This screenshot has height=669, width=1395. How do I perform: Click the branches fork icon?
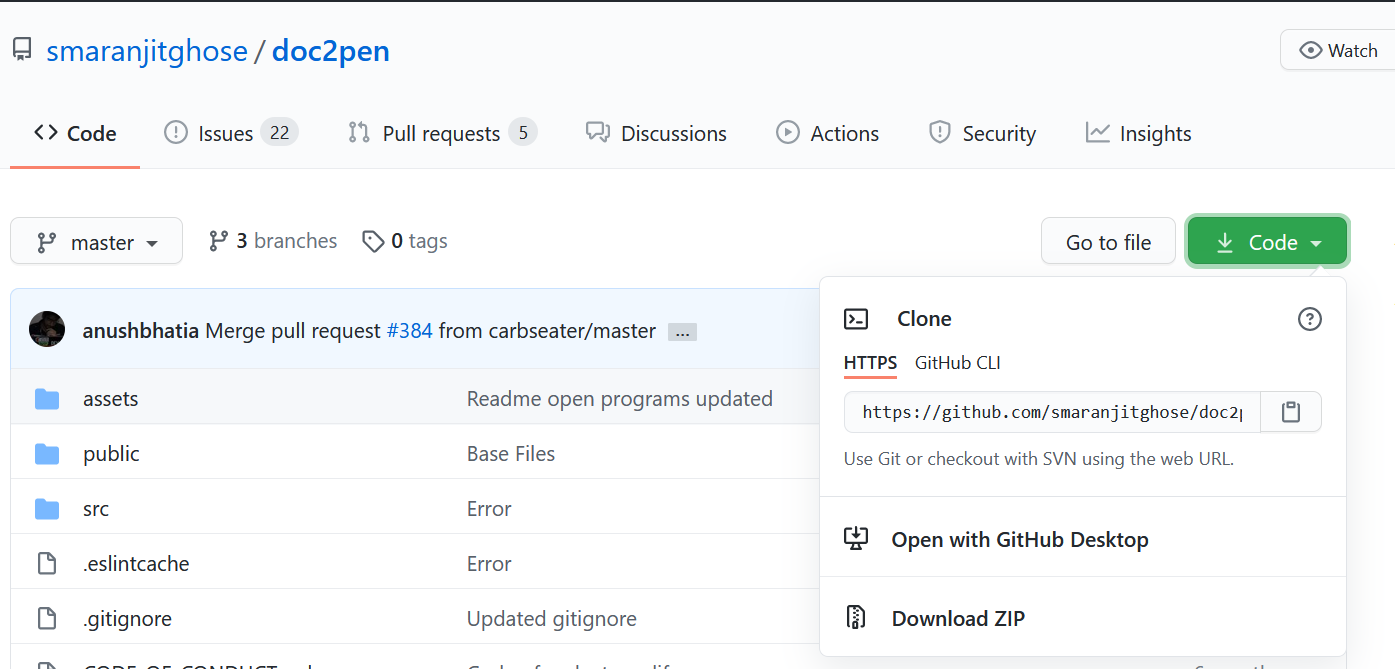pos(218,241)
